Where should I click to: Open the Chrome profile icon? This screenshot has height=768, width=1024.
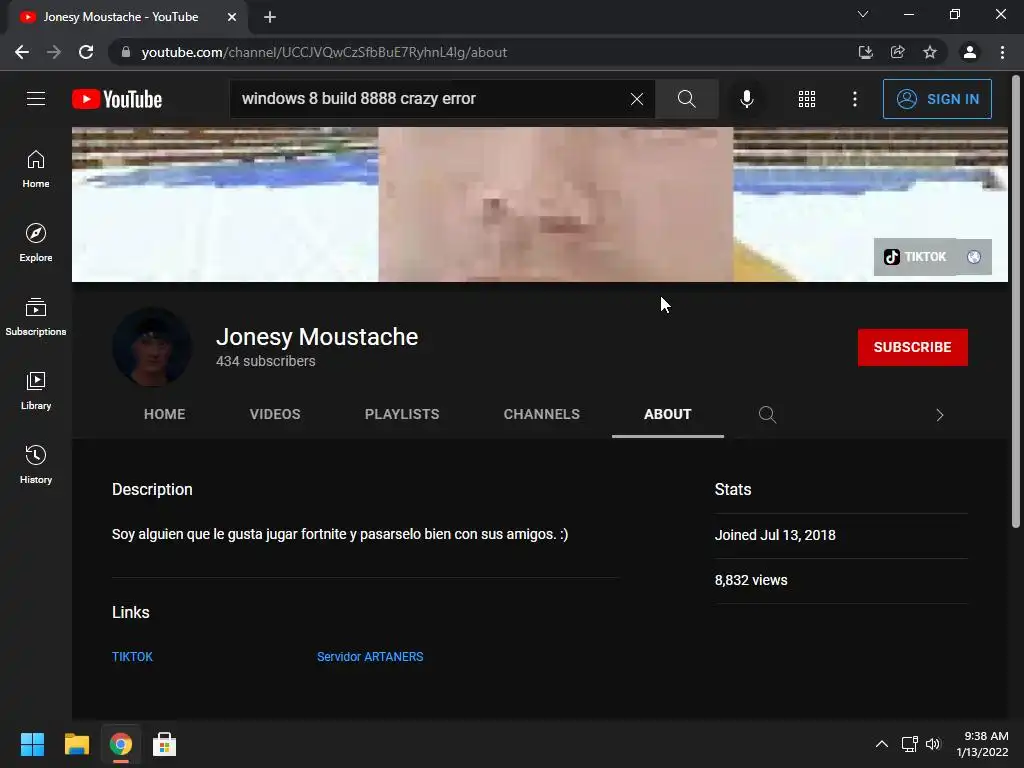pos(970,52)
